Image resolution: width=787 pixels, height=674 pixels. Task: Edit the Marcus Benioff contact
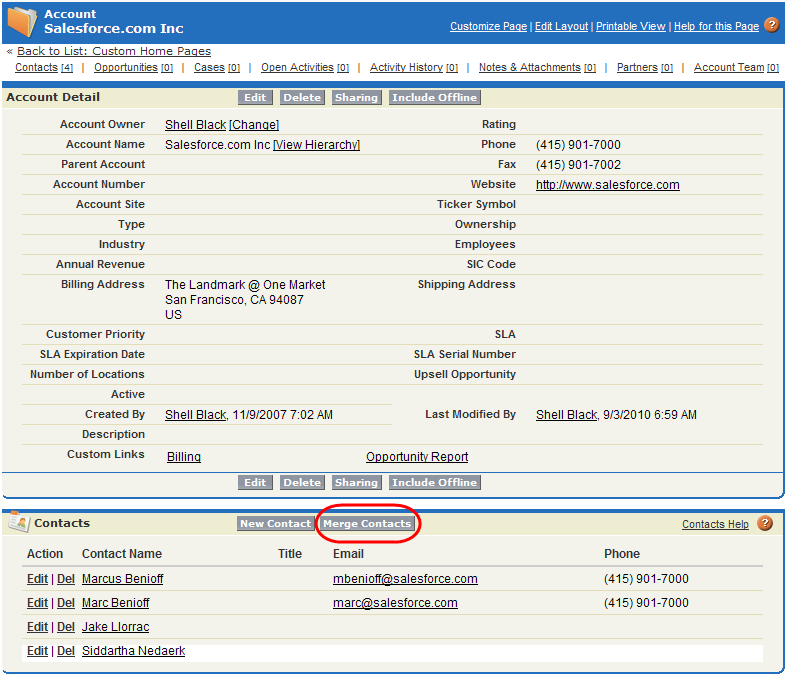(37, 579)
